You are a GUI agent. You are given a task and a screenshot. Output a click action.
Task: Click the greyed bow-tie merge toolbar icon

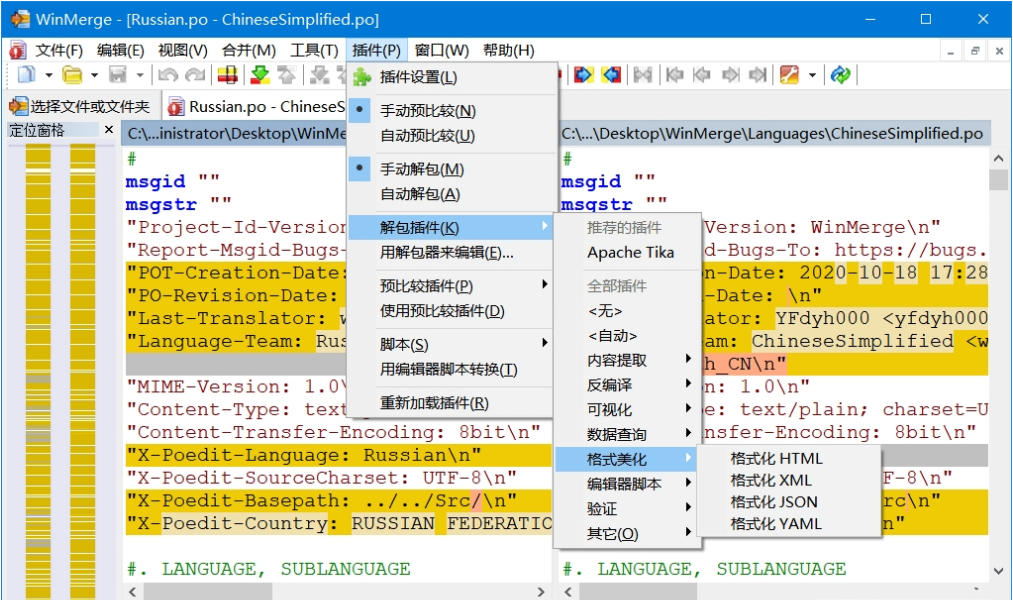coord(643,75)
